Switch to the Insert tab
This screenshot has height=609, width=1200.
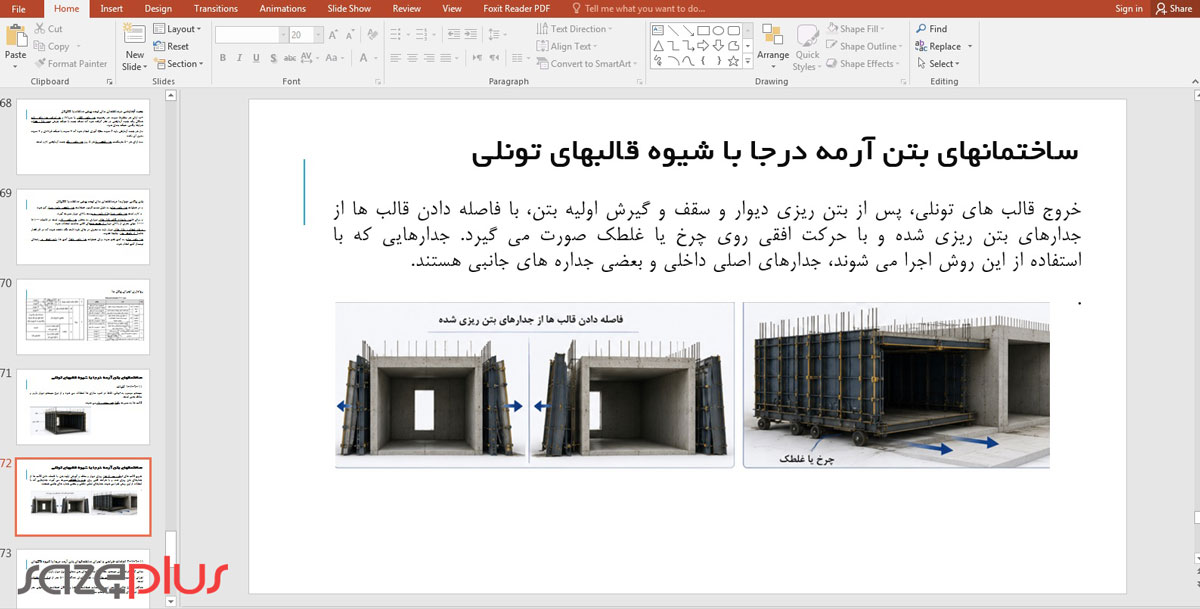[x=112, y=8]
